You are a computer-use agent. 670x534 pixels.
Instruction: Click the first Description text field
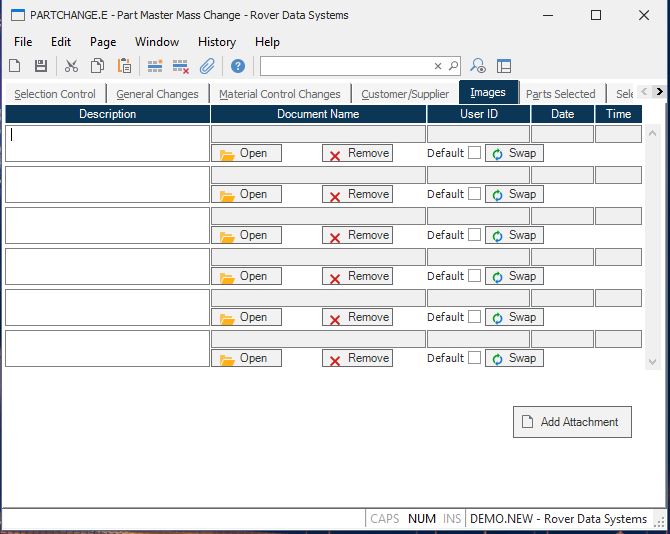click(x=107, y=143)
